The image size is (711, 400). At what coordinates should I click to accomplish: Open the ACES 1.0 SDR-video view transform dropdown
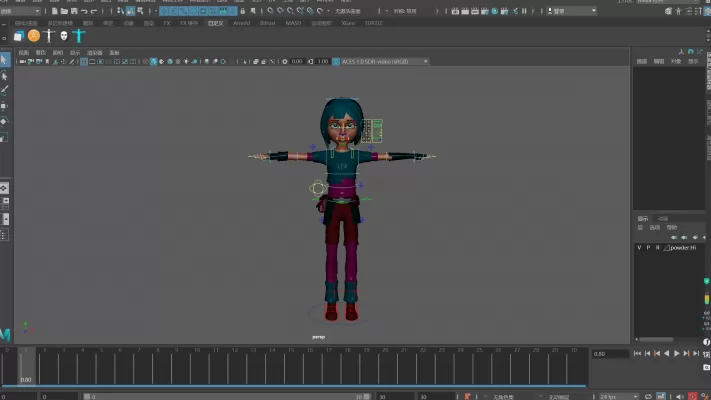383,61
